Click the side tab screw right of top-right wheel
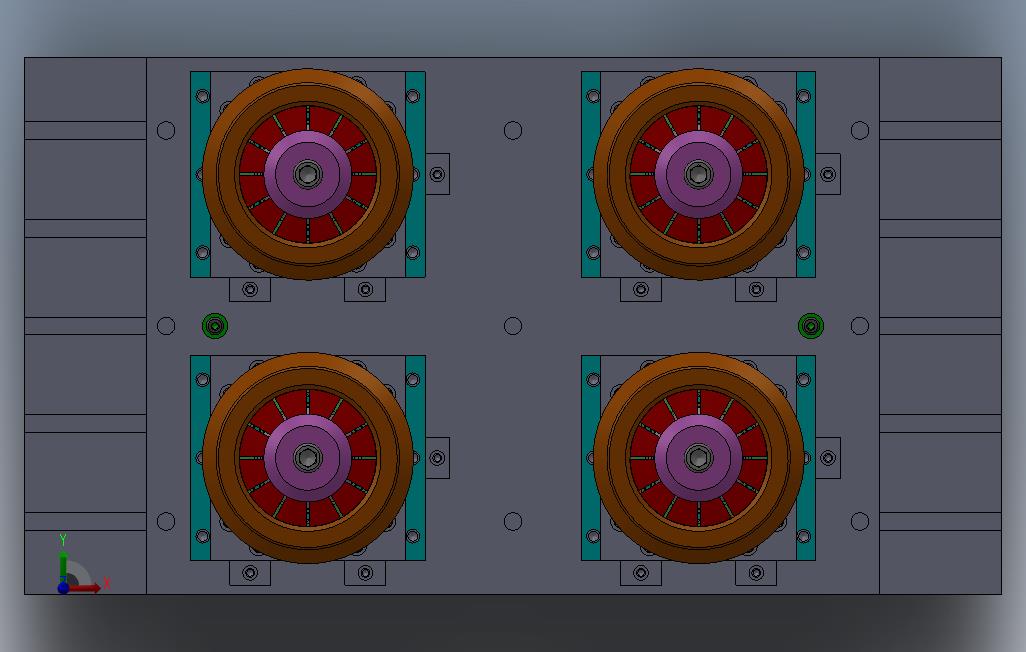This screenshot has width=1026, height=652. 828,174
